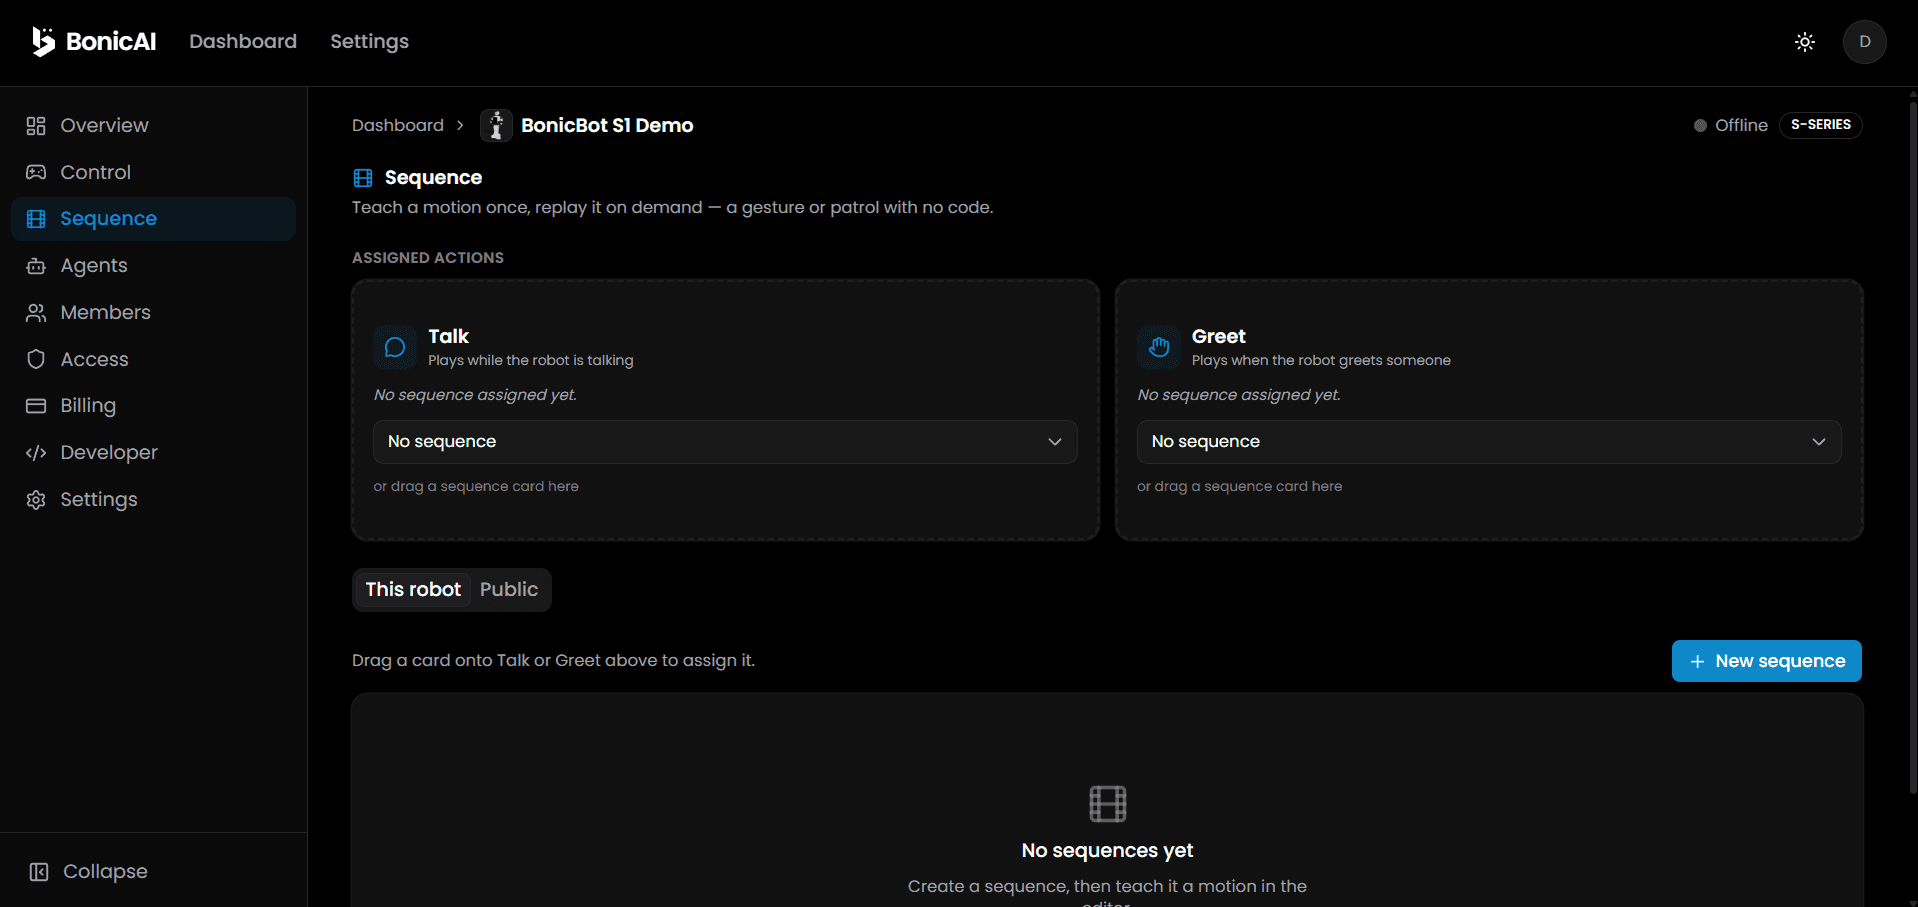
Task: Open the Talk sequence dropdown
Action: 725,442
